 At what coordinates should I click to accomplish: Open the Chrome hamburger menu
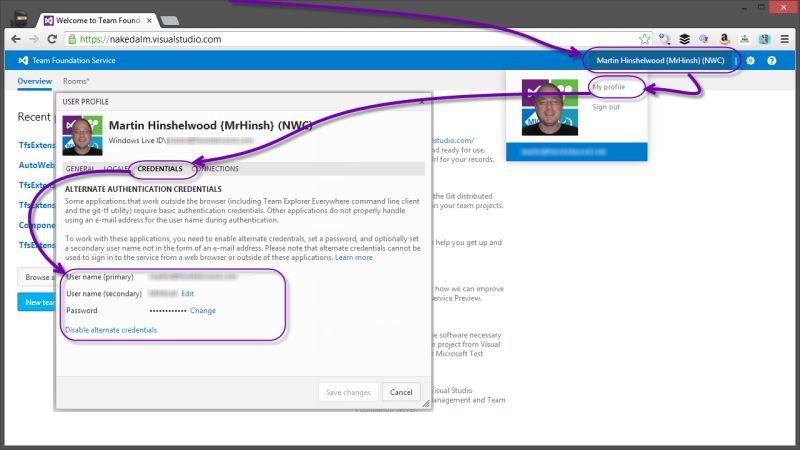(785, 39)
